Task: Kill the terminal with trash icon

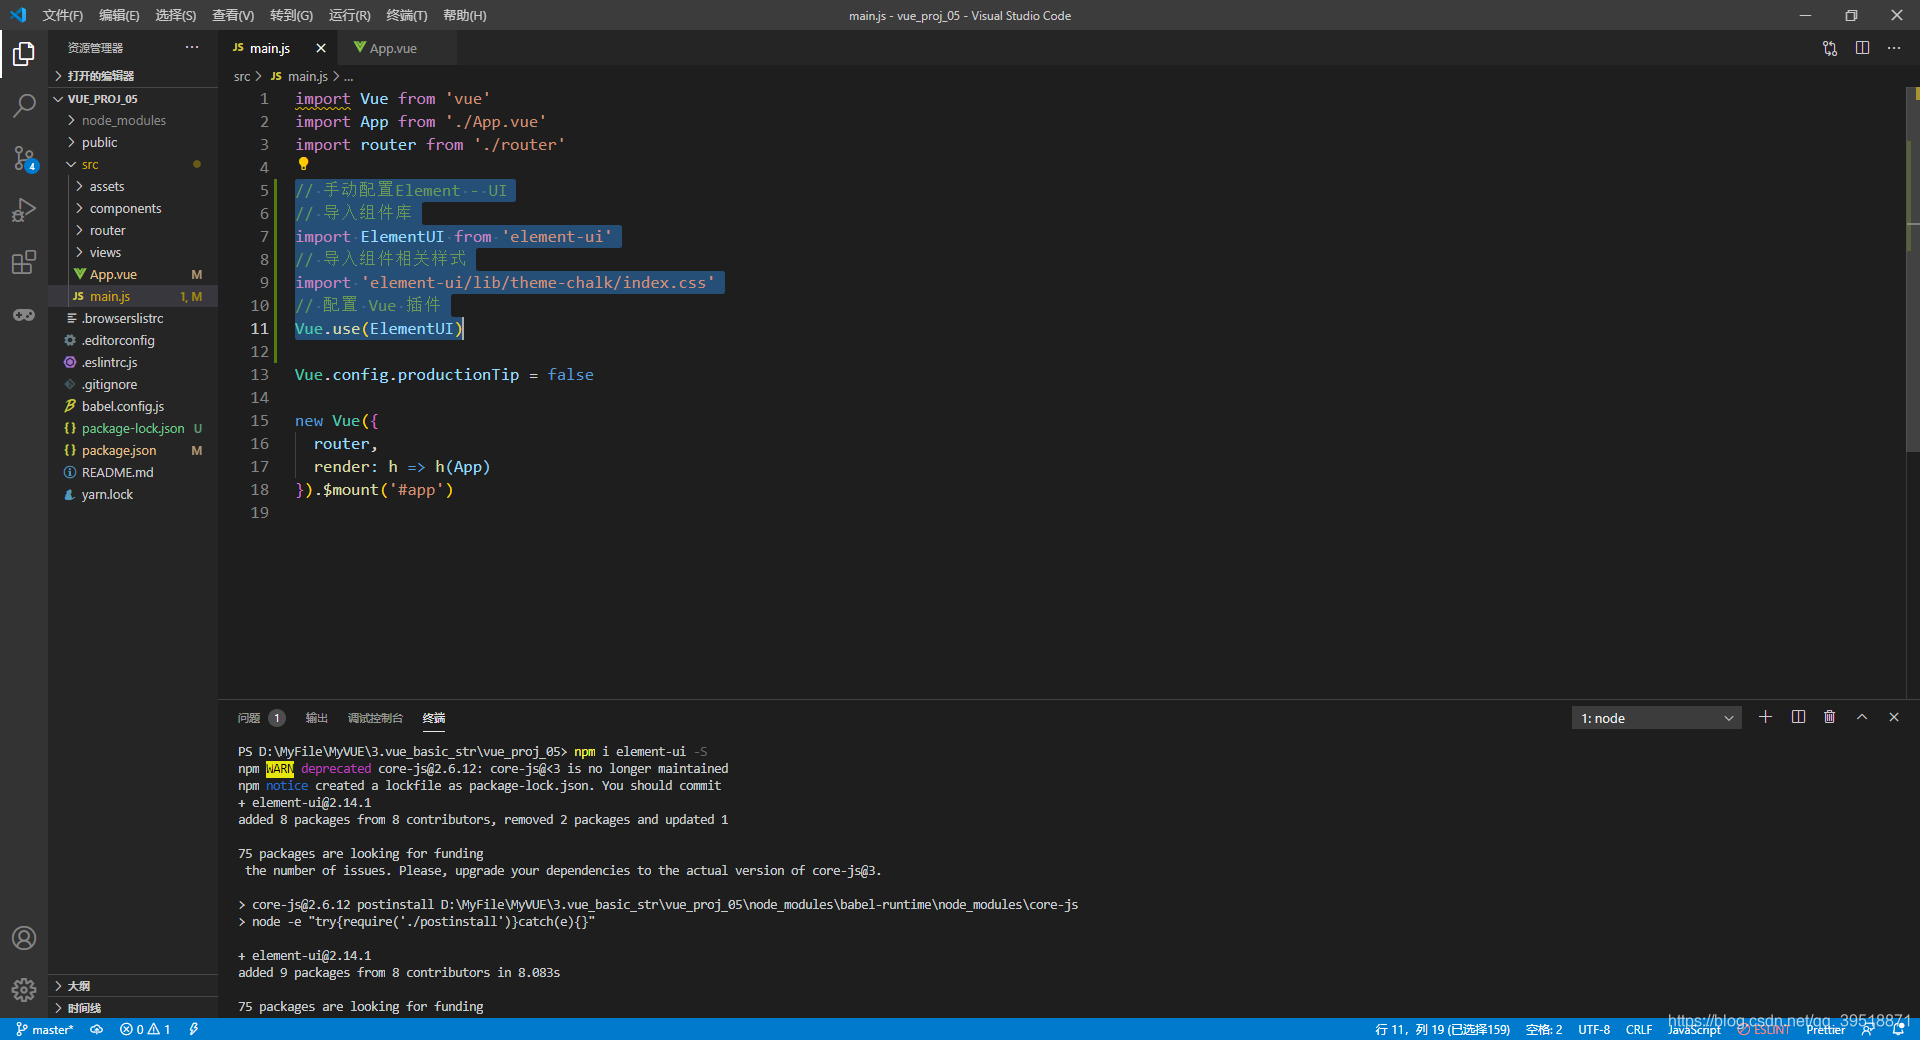Action: [1829, 717]
